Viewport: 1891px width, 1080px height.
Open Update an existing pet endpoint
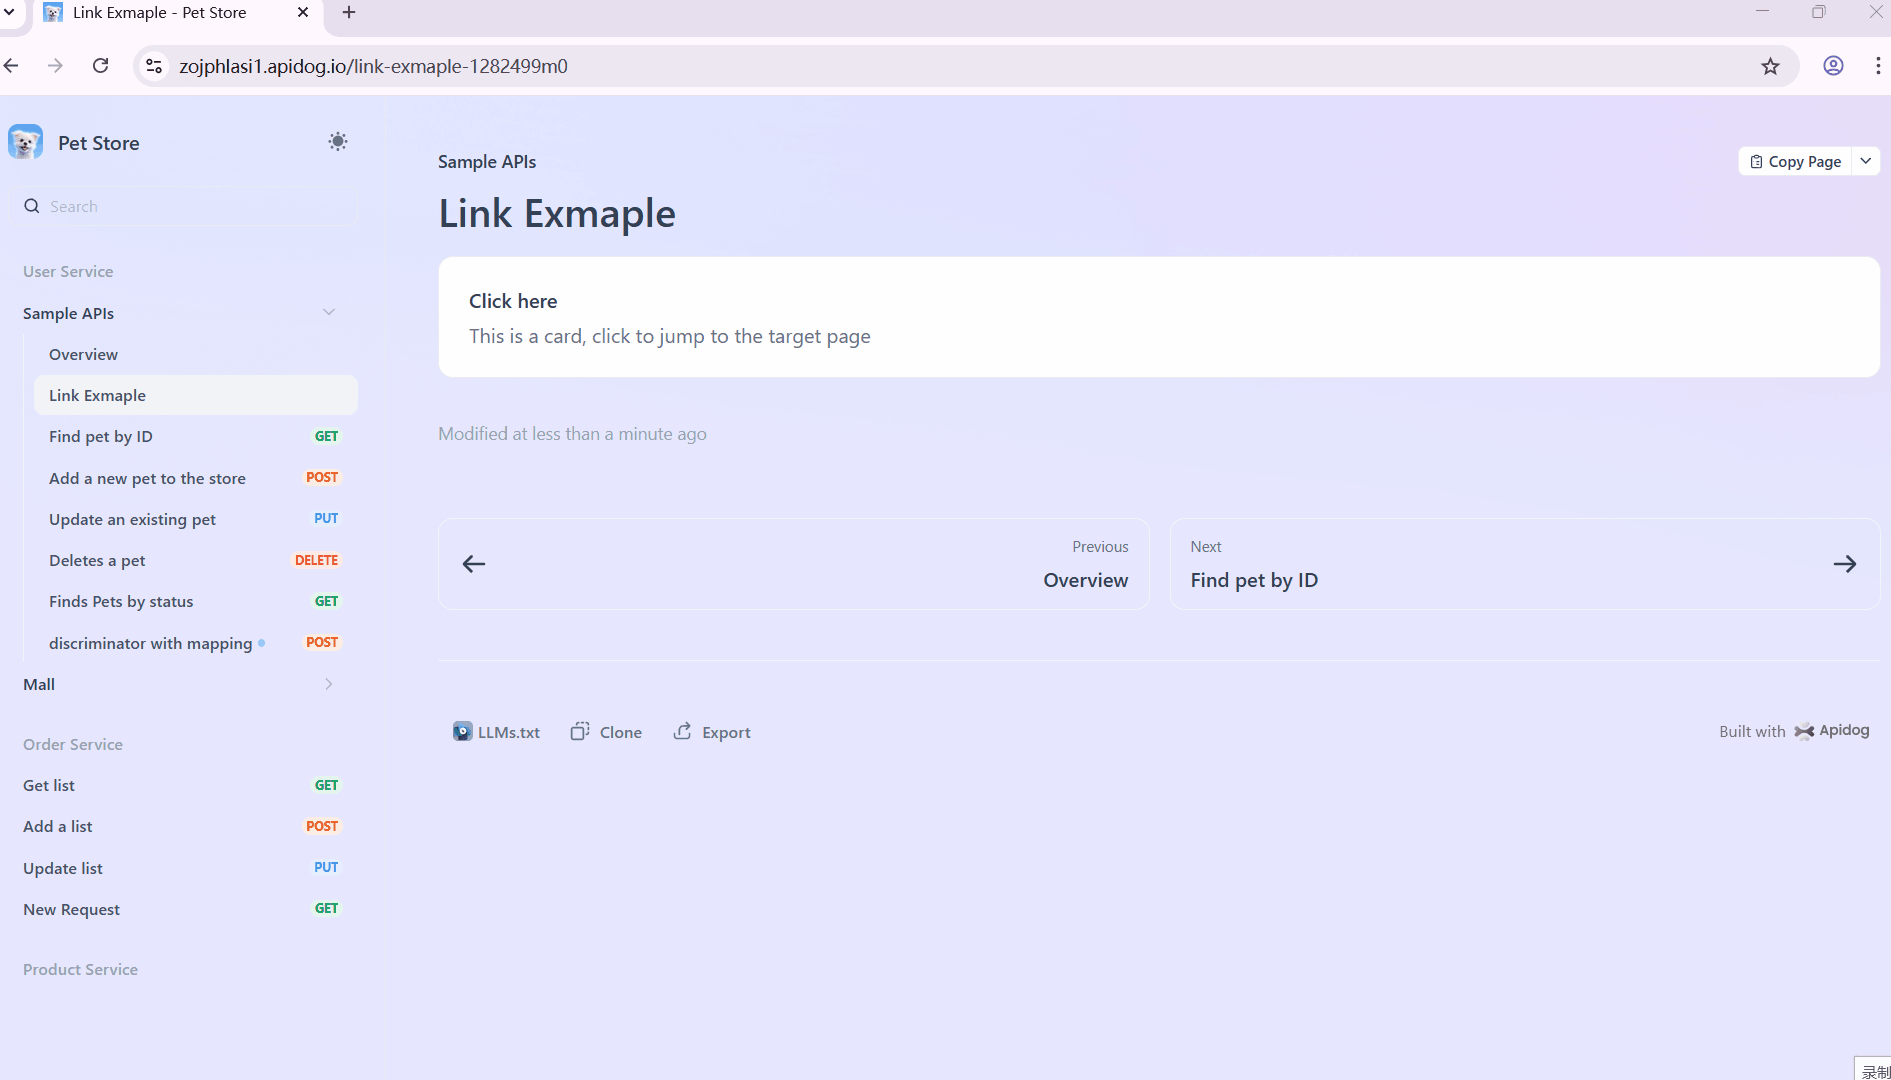click(196, 519)
